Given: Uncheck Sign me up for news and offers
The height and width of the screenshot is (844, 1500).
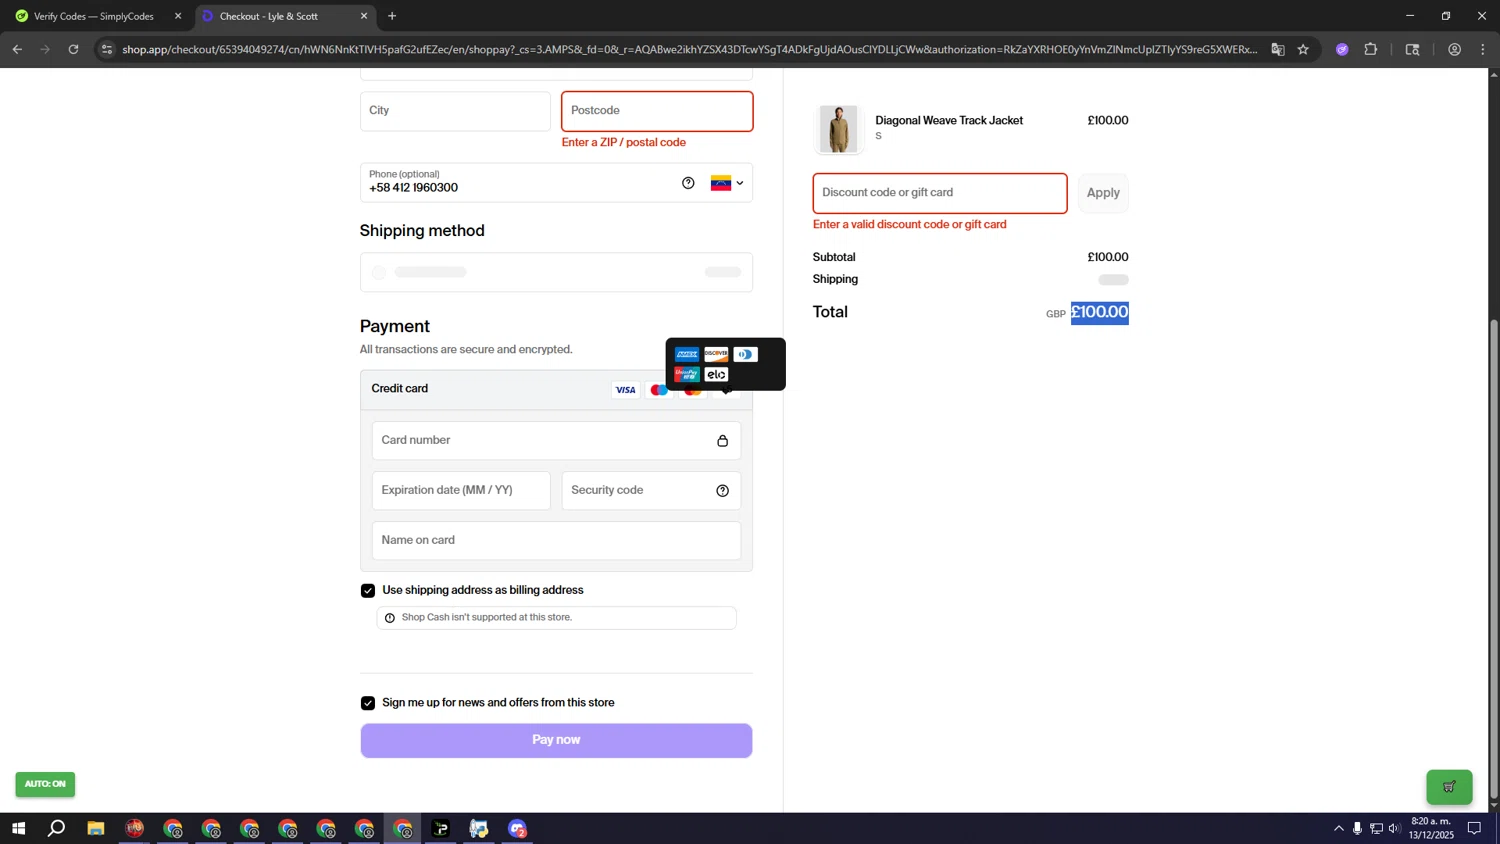Looking at the screenshot, I should 368,703.
